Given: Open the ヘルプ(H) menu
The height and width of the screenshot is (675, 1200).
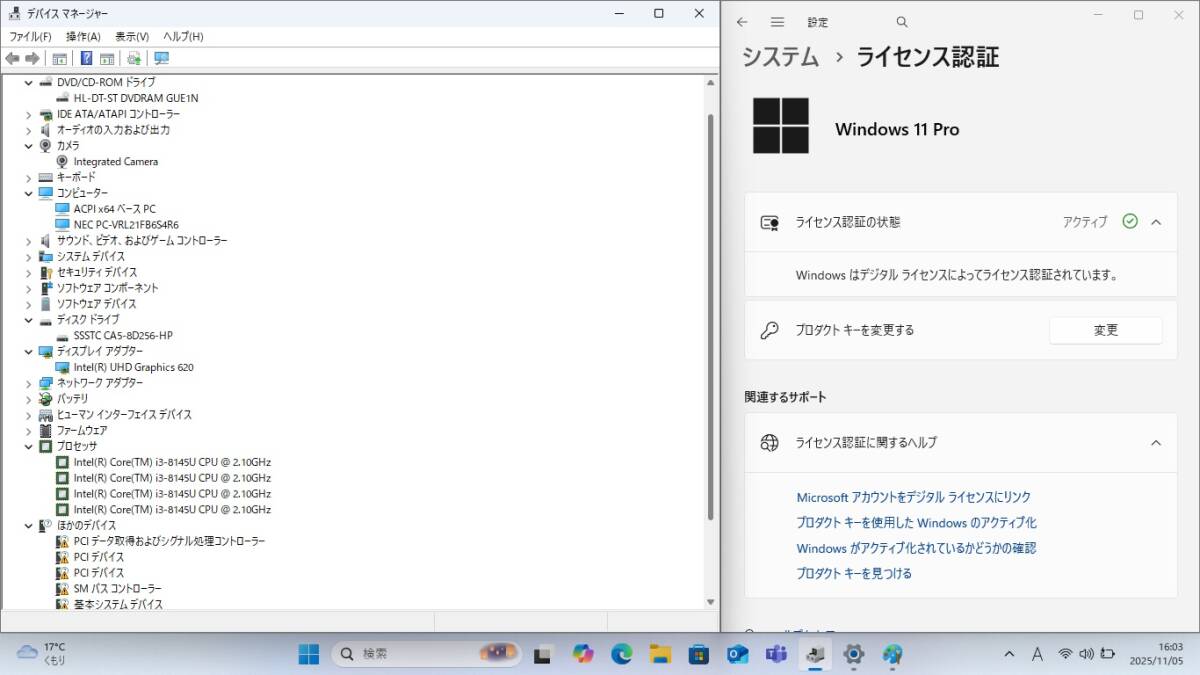Looking at the screenshot, I should point(183,36).
